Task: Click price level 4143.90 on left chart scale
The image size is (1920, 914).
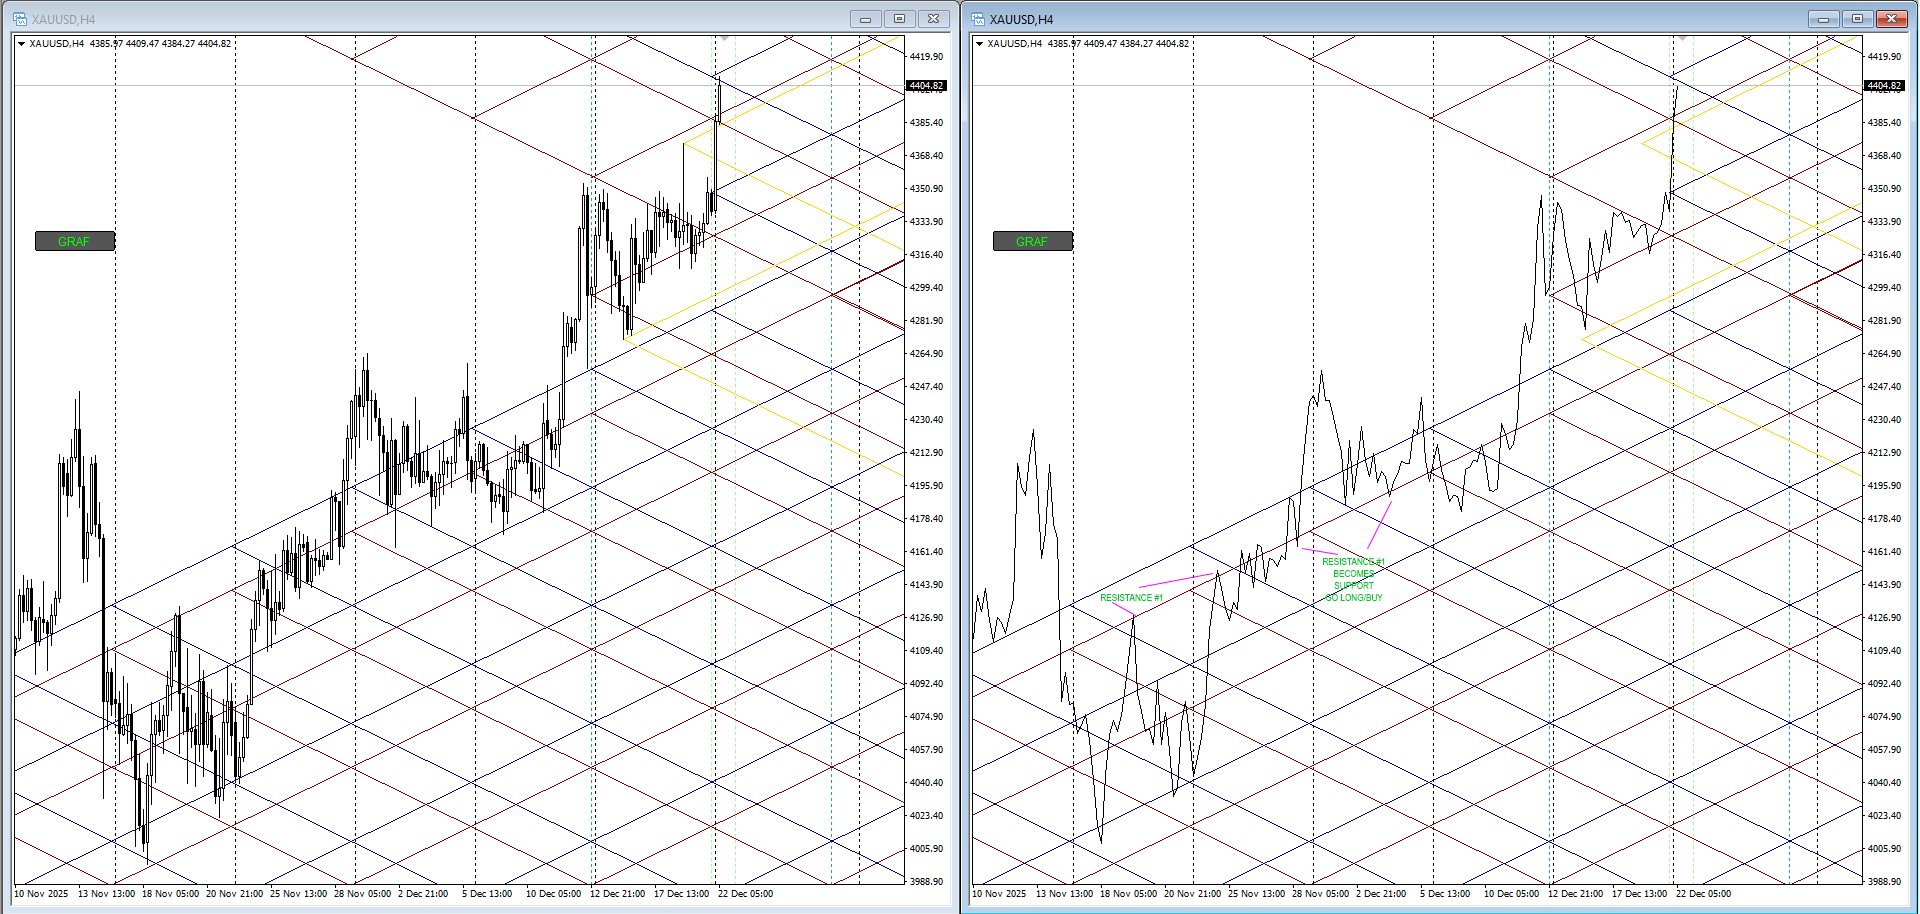Action: pos(926,585)
